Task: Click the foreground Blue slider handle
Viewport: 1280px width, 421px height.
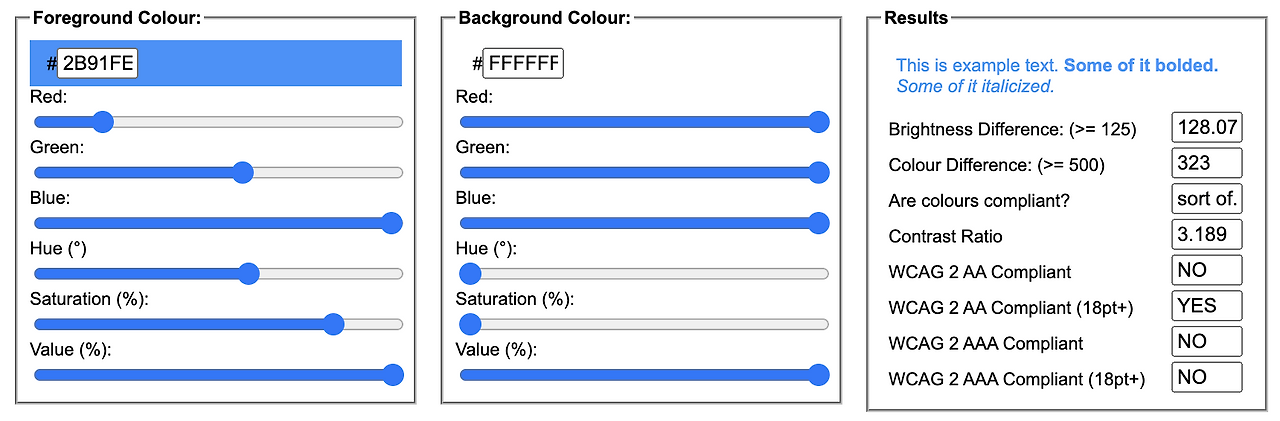Action: pyautogui.click(x=392, y=223)
